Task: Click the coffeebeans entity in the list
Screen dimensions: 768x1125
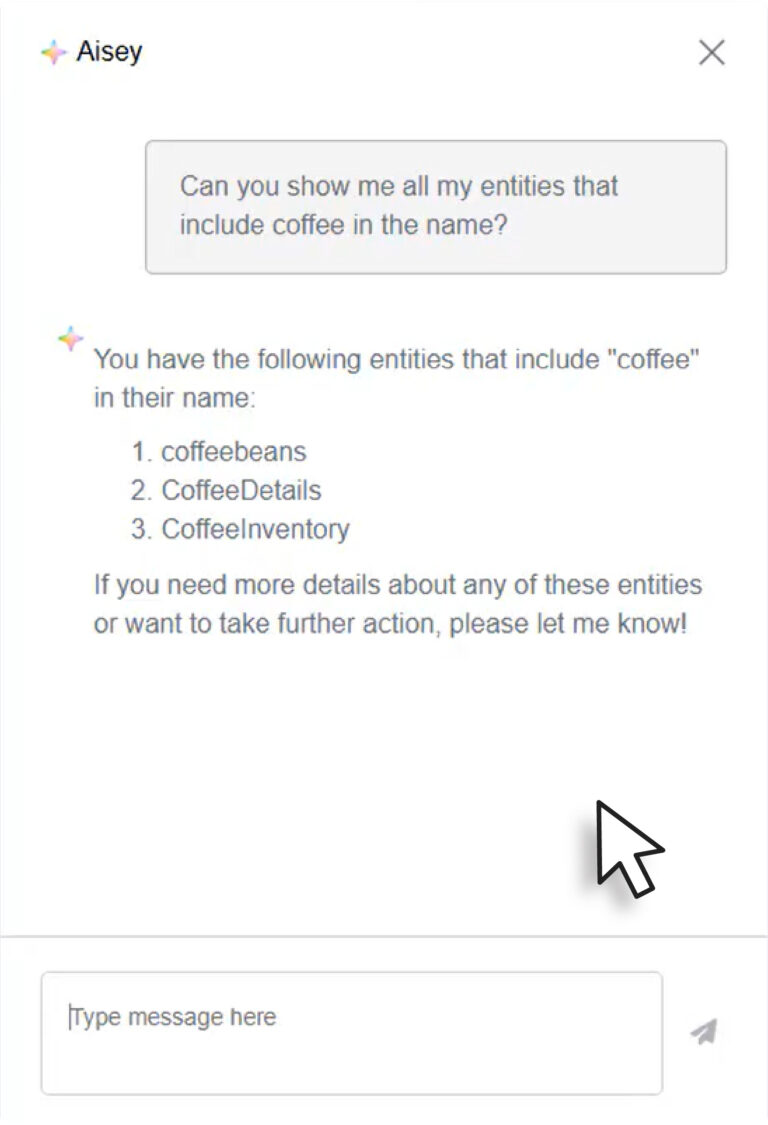Action: [233, 452]
